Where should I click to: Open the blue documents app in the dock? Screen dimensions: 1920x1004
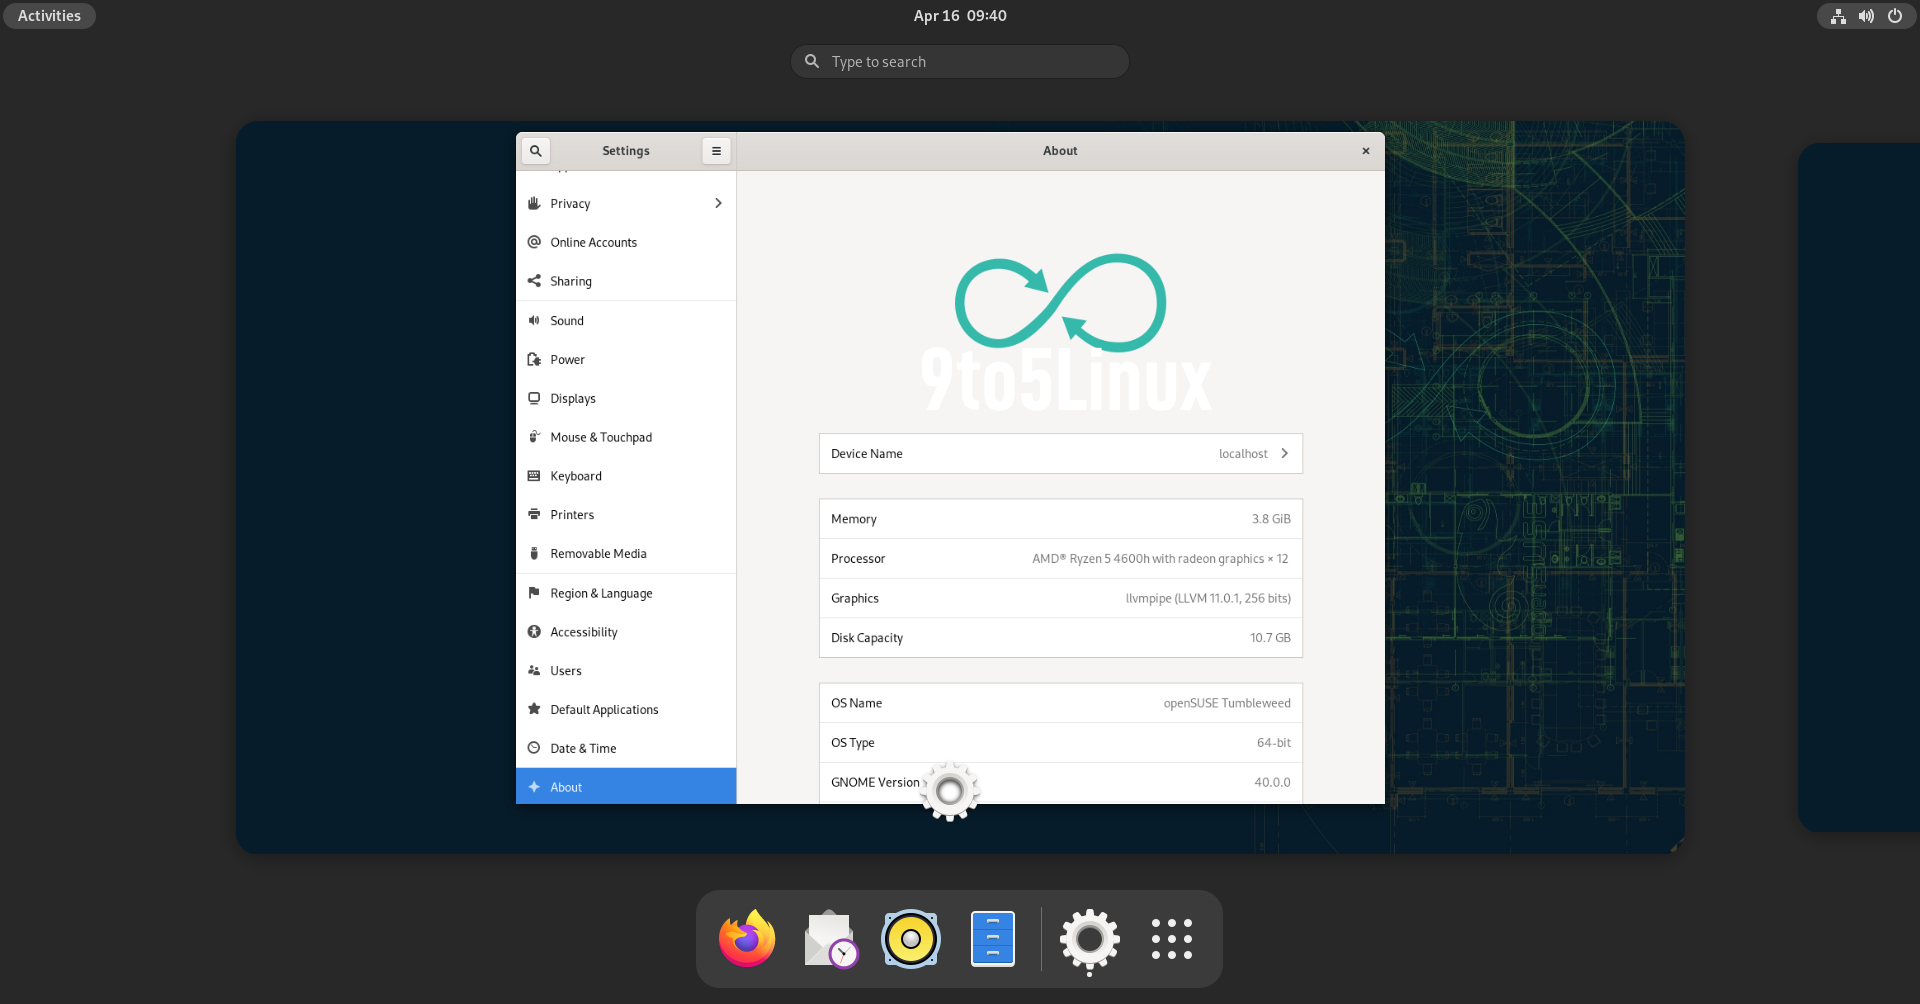click(x=991, y=938)
